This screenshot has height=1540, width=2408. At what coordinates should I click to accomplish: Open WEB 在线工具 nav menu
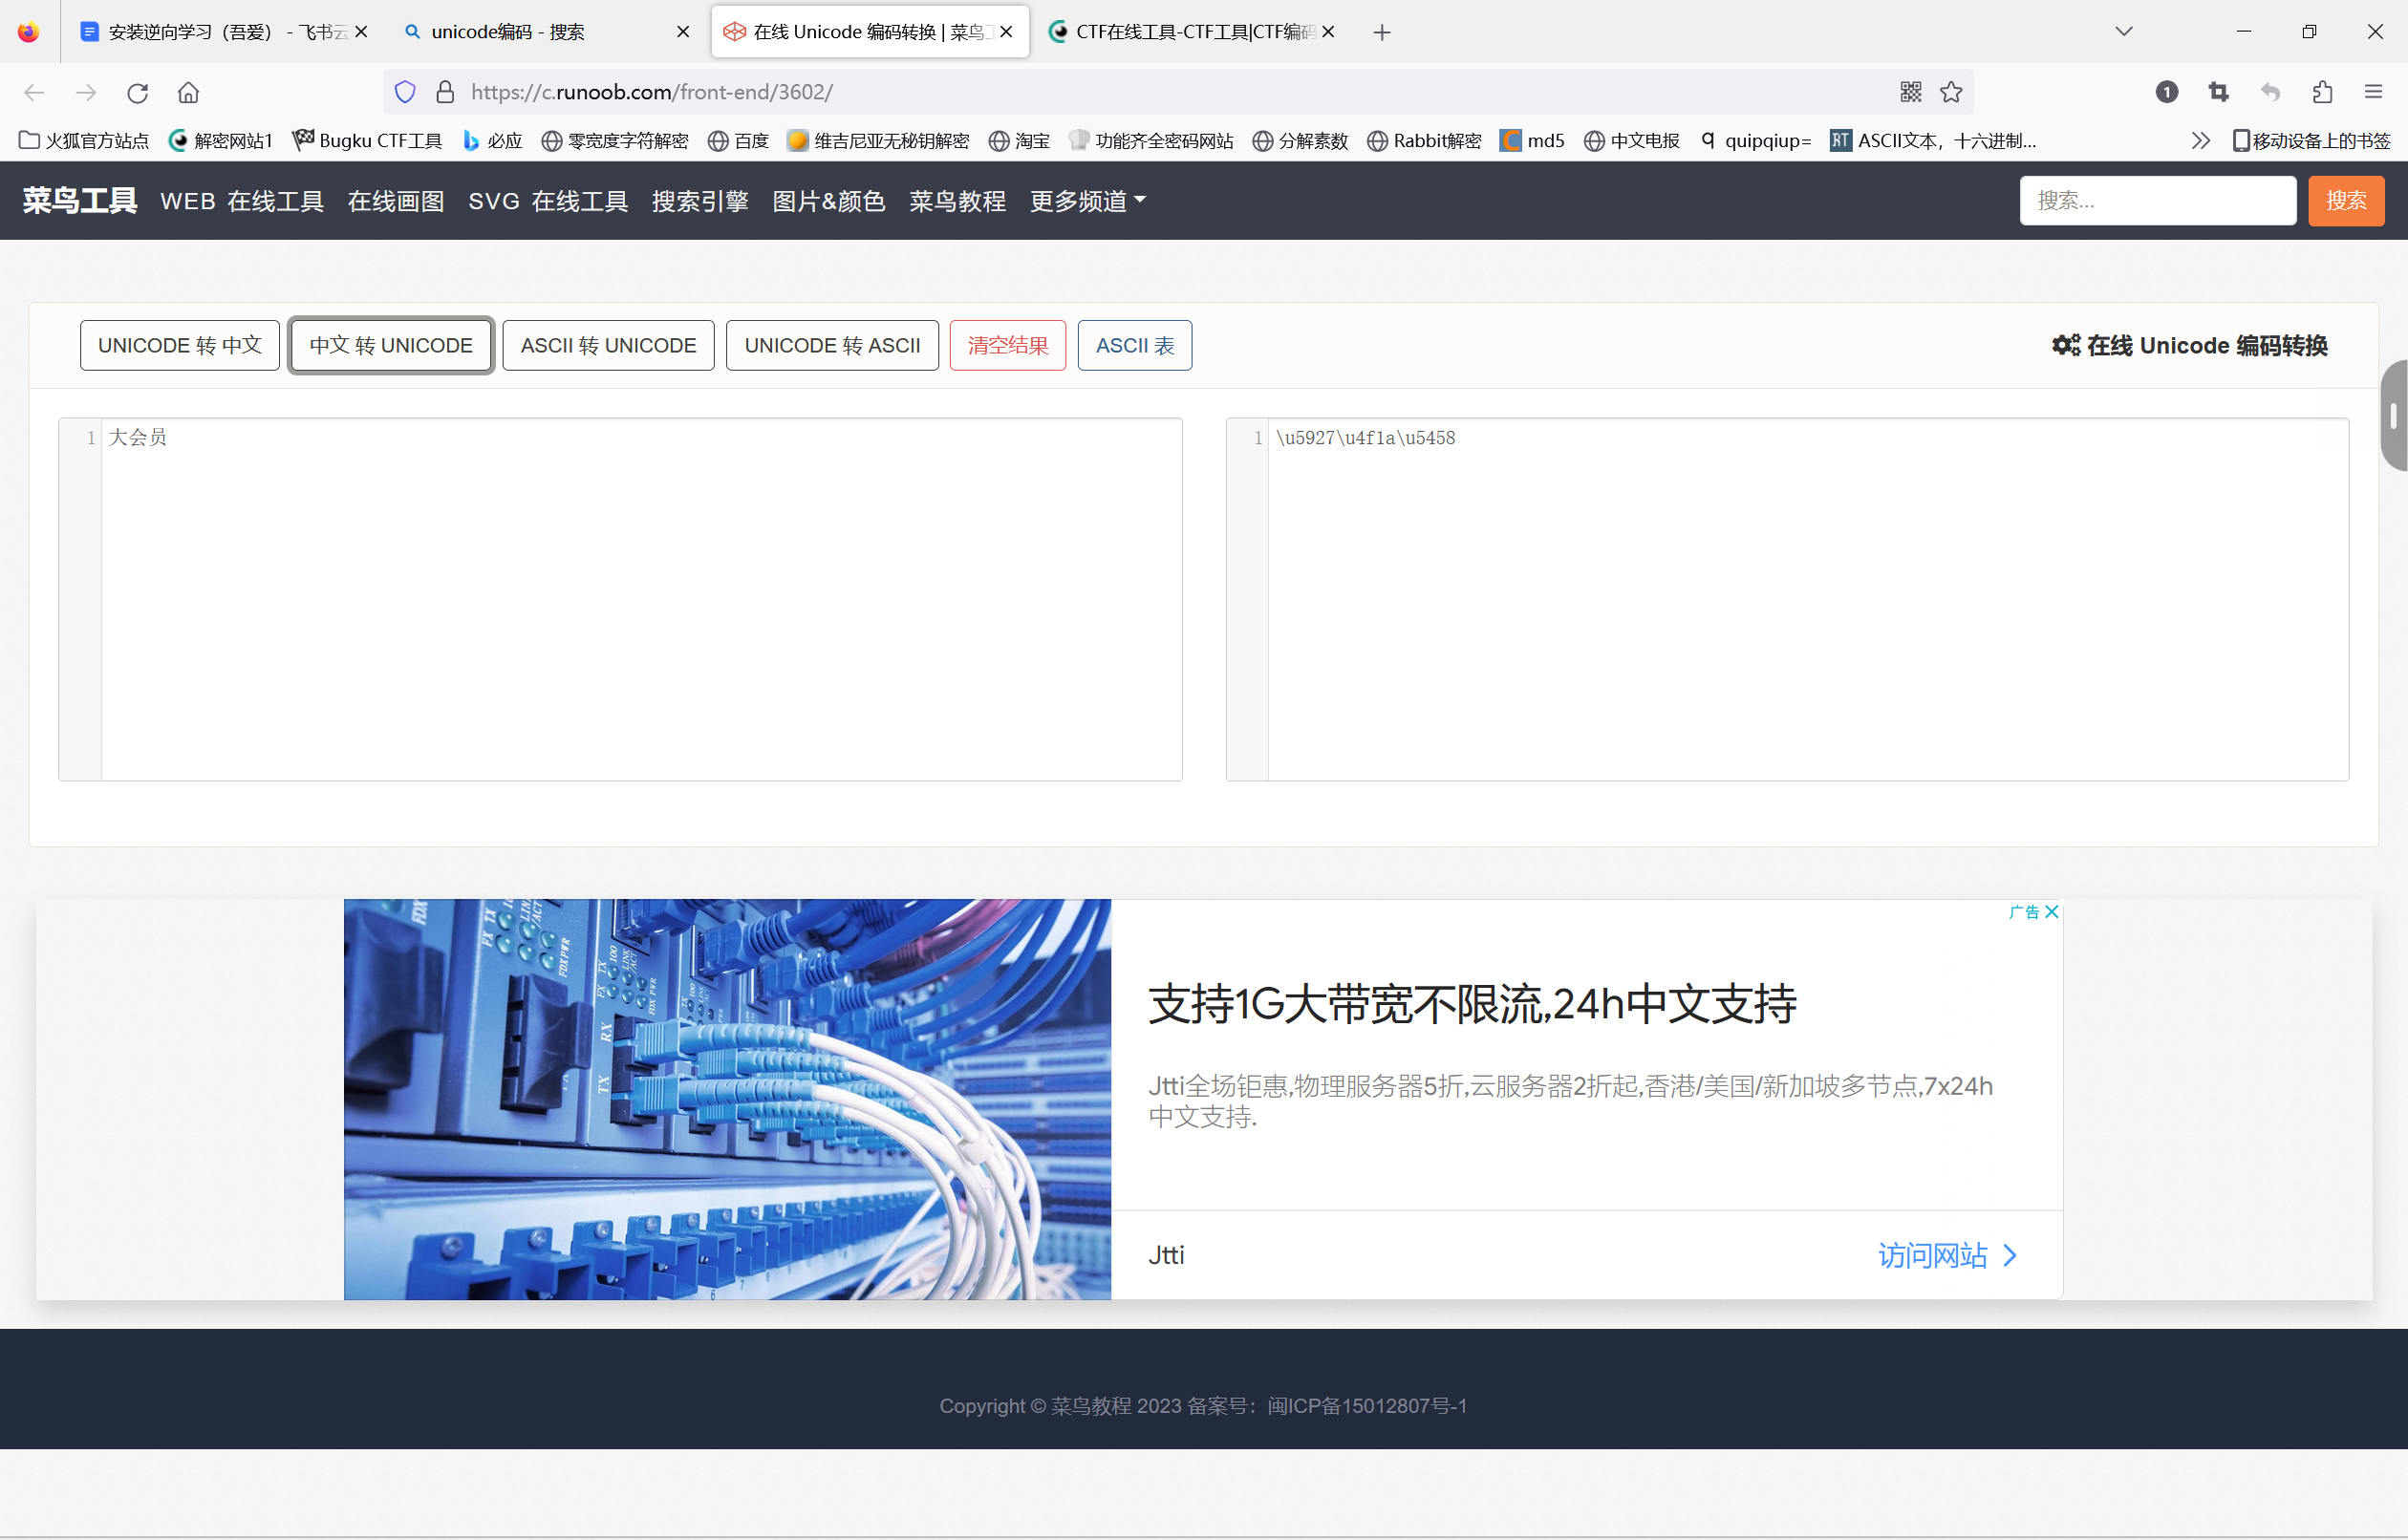click(x=242, y=201)
